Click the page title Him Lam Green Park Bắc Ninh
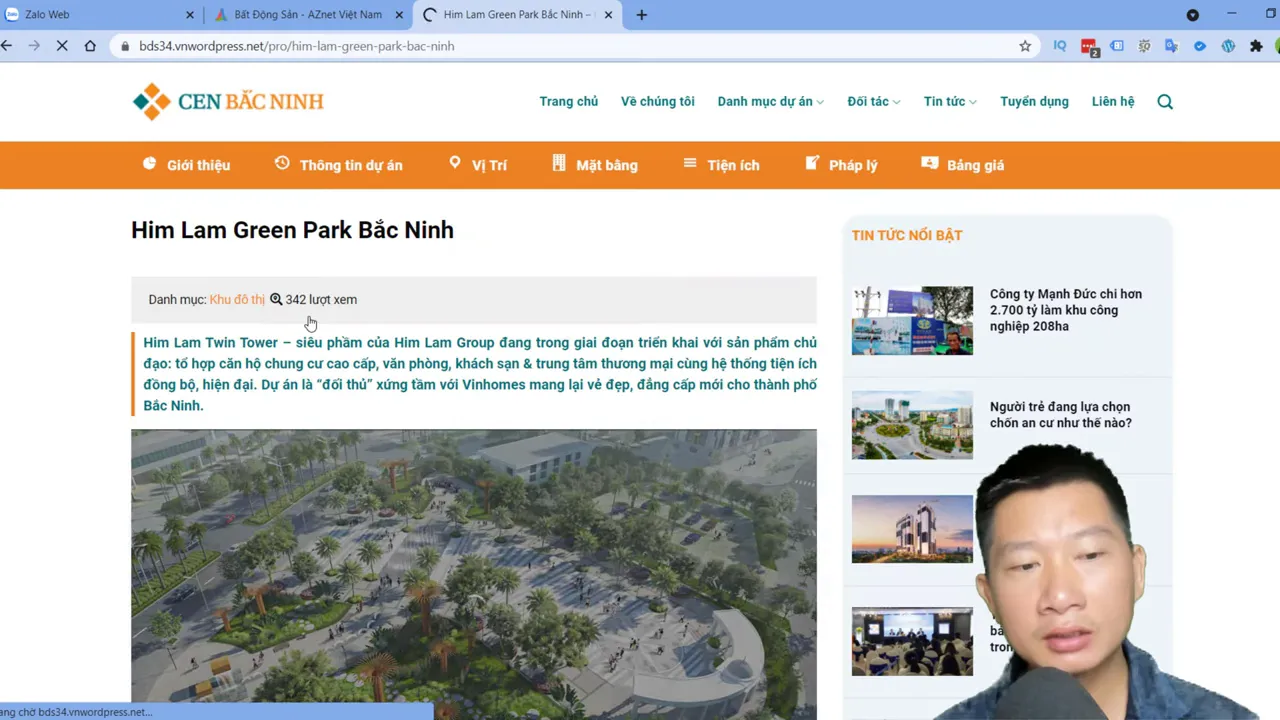This screenshot has width=1280, height=720. [x=292, y=230]
